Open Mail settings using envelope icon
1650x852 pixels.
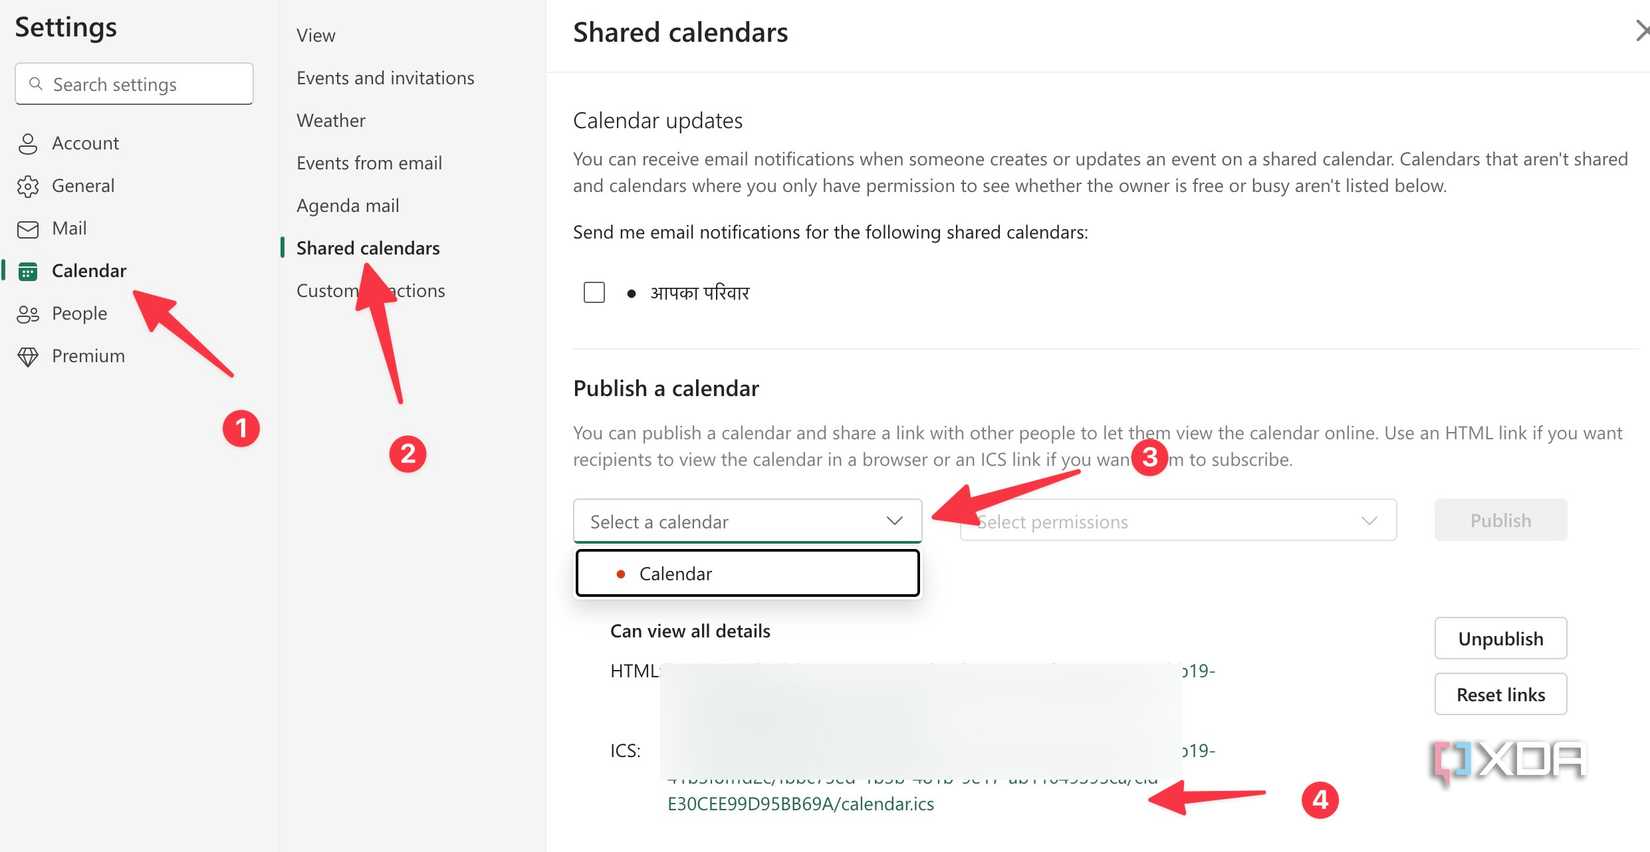(x=28, y=228)
